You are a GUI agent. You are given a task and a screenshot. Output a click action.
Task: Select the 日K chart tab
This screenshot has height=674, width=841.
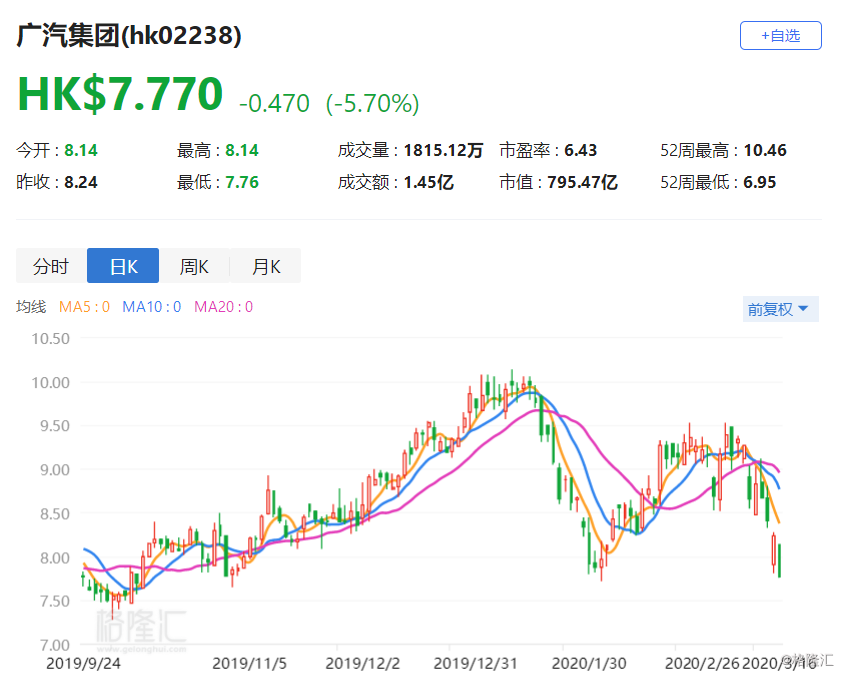(123, 265)
